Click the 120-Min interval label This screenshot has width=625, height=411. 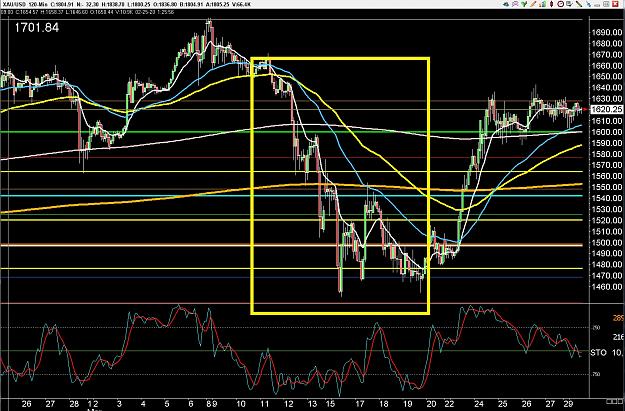click(37, 4)
